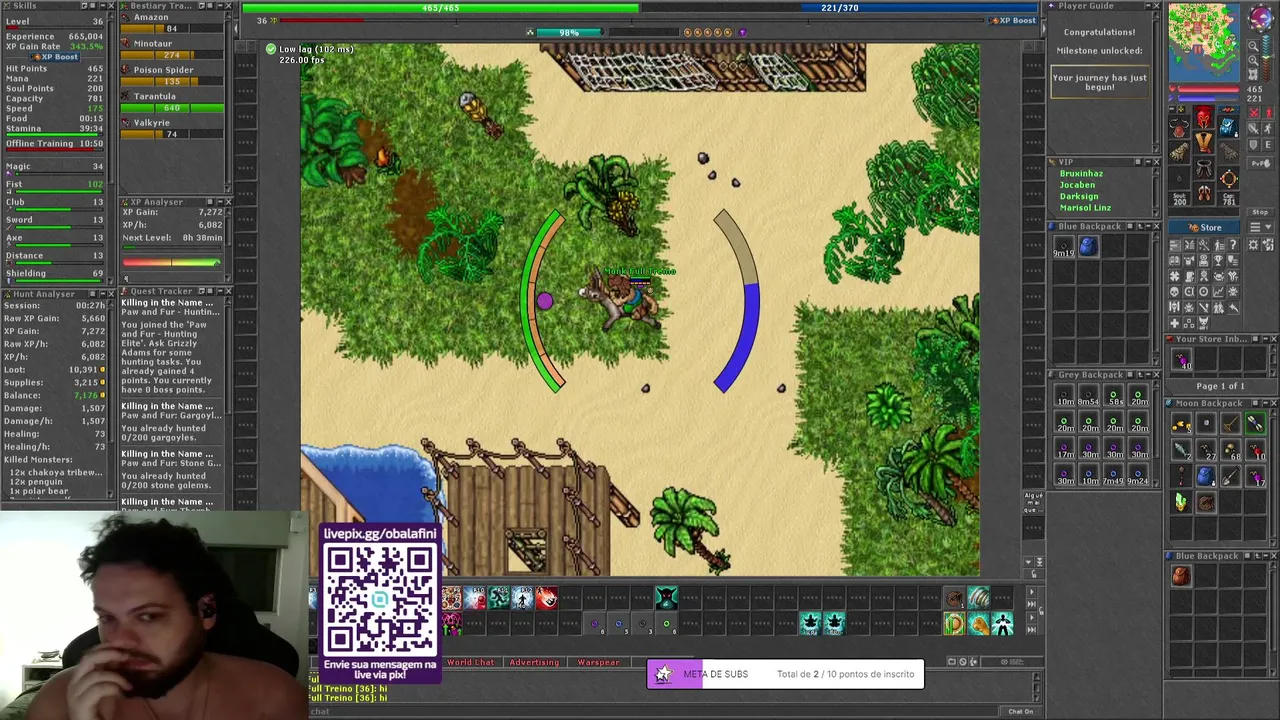Select the green crystal in Moon Backpack
1280x720 pixels.
pos(1181,501)
